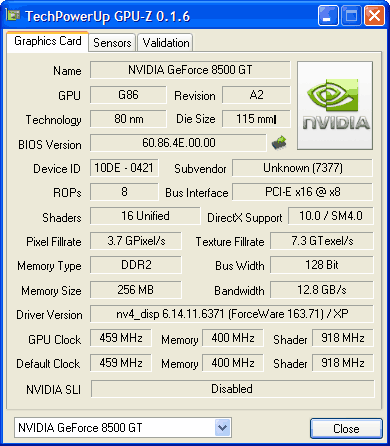Click the GPU Clock row Memory value 400 MHz
Screen dimensions: 390x446
(x=232, y=338)
